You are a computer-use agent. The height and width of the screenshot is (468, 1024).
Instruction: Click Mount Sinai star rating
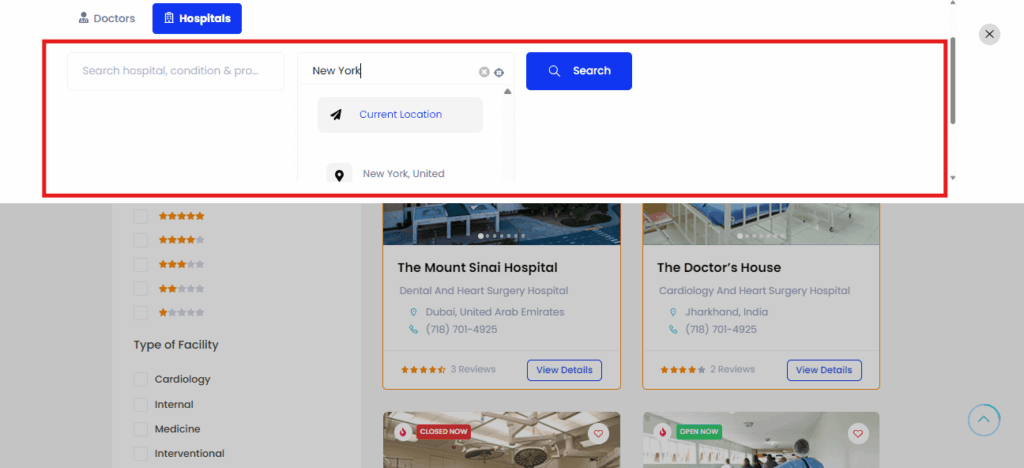click(423, 369)
